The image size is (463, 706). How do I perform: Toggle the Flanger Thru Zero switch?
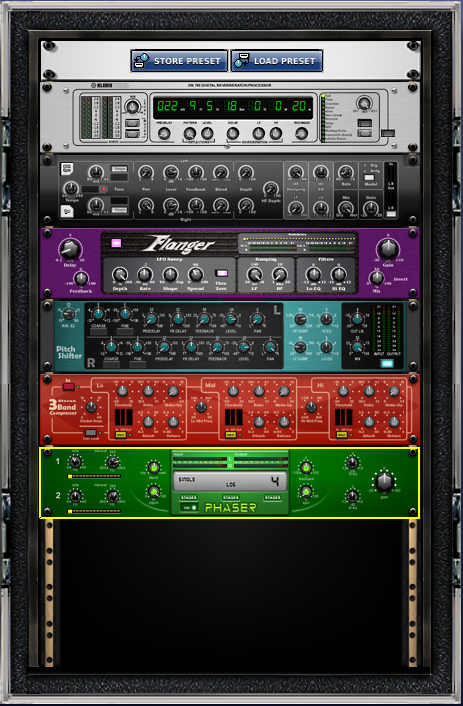pyautogui.click(x=221, y=273)
